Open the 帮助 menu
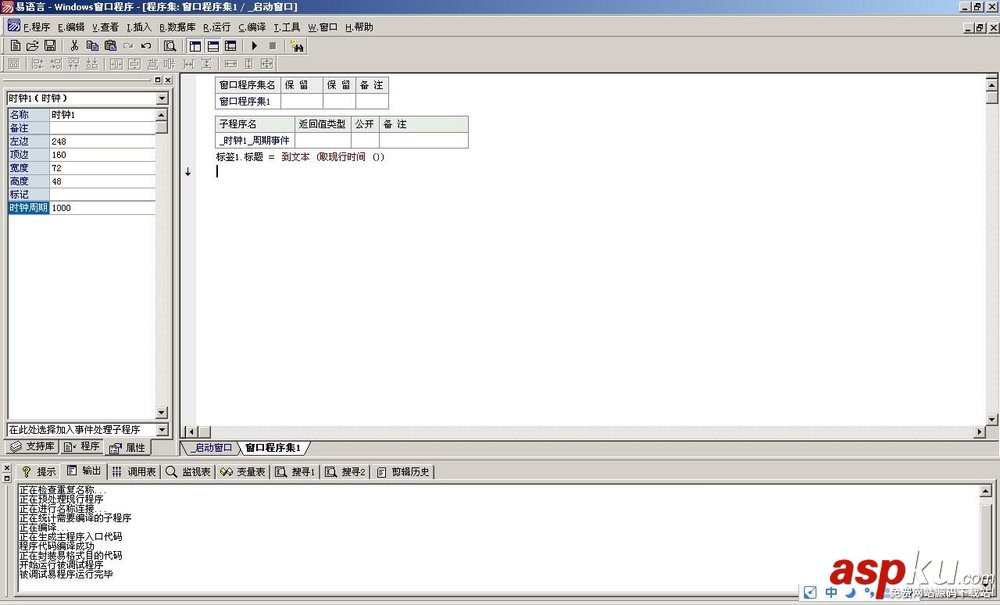This screenshot has width=1000, height=605. tap(359, 27)
